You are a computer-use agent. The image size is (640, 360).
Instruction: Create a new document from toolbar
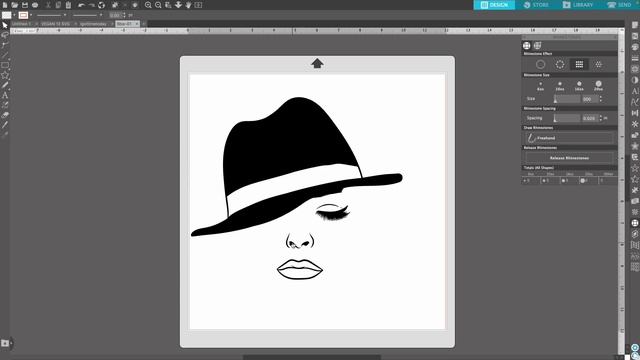pyautogui.click(x=5, y=5)
